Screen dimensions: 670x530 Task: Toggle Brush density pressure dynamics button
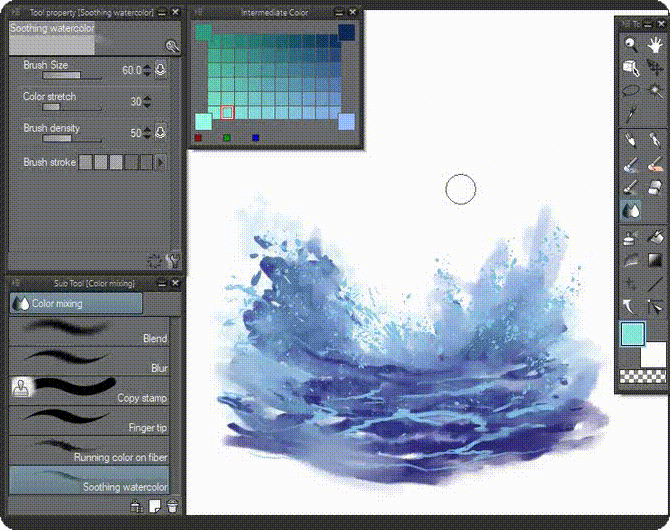161,132
